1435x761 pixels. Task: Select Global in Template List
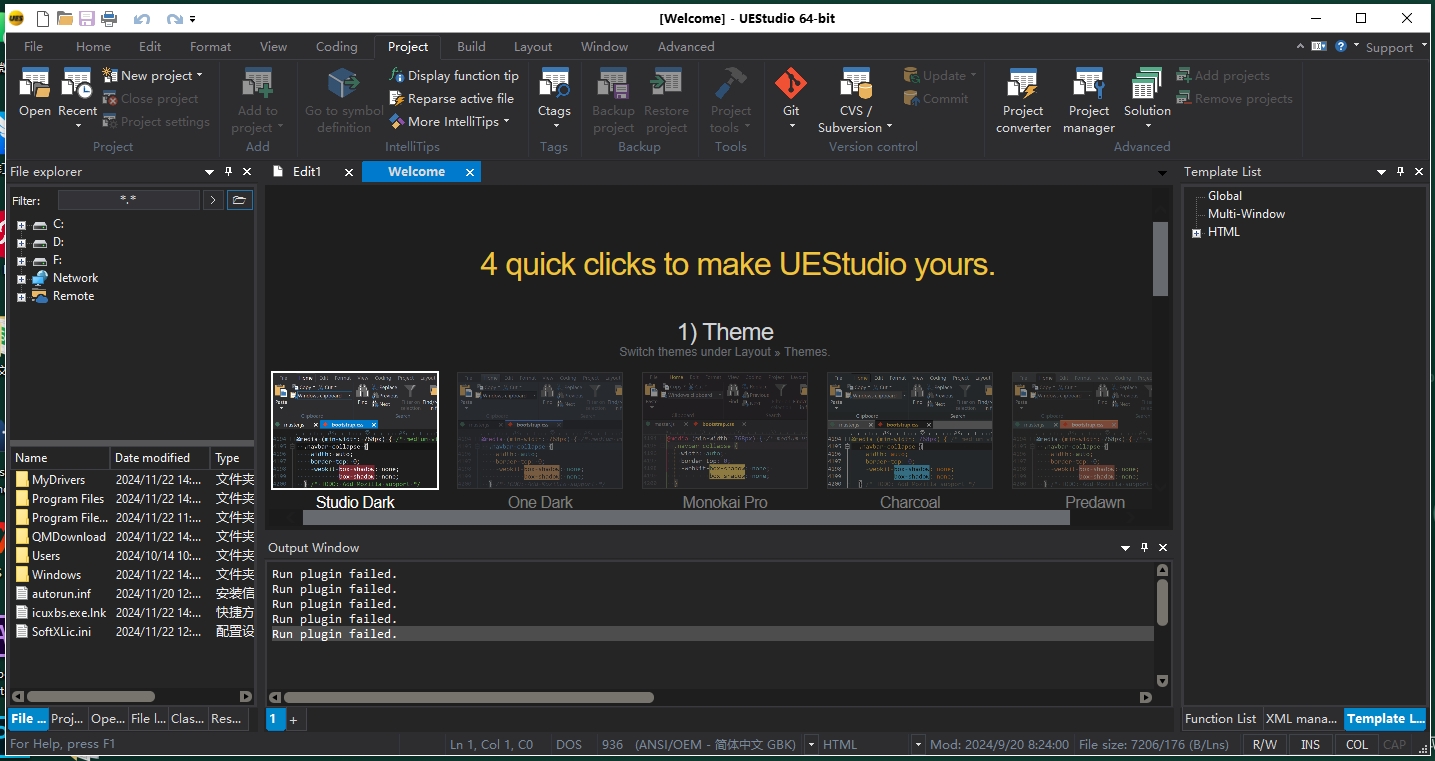coord(1224,196)
